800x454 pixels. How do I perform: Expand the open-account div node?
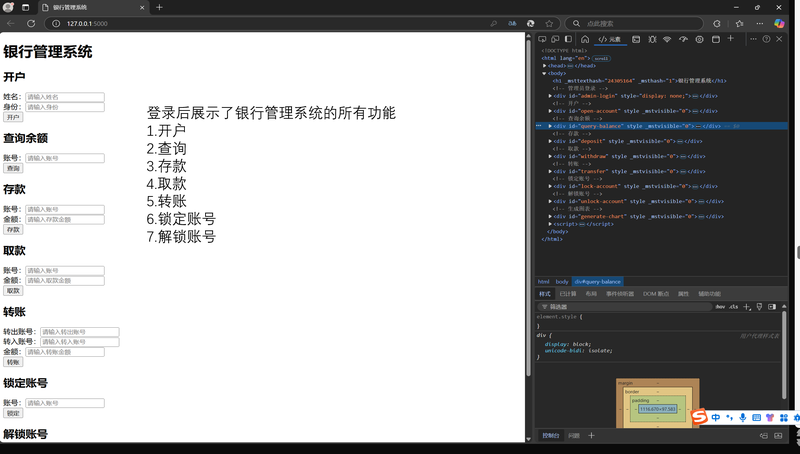[550, 111]
